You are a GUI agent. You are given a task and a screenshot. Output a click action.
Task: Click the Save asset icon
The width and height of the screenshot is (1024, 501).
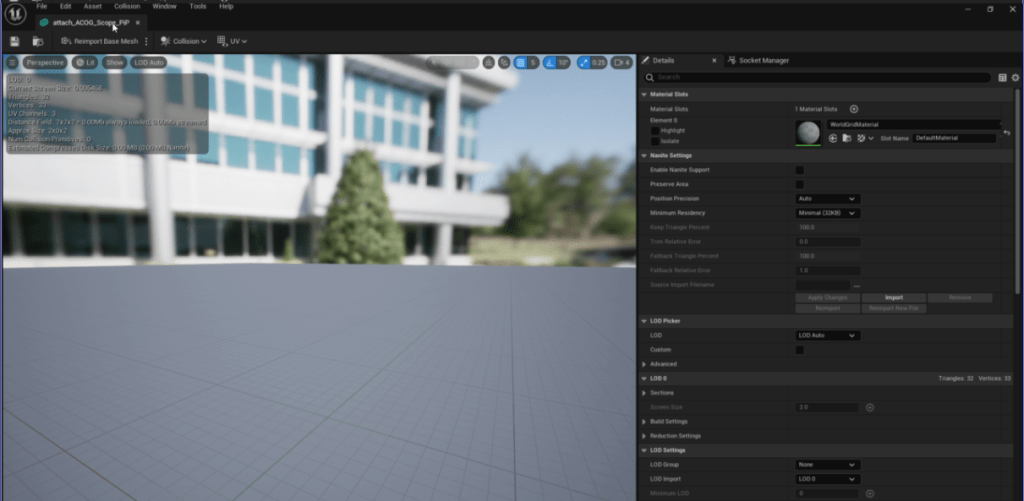coord(14,41)
